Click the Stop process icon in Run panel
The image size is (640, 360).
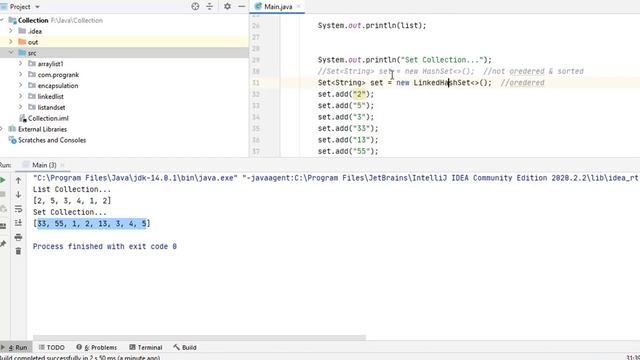click(x=3, y=194)
